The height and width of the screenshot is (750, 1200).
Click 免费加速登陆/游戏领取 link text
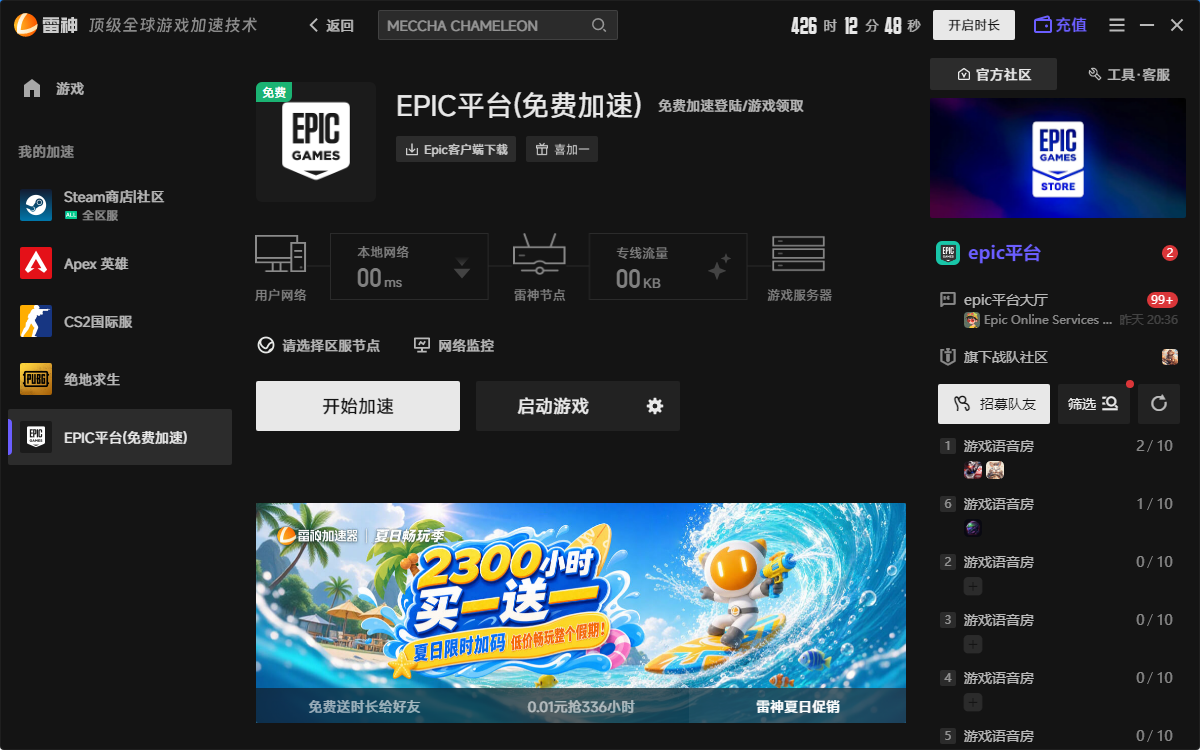tap(731, 106)
